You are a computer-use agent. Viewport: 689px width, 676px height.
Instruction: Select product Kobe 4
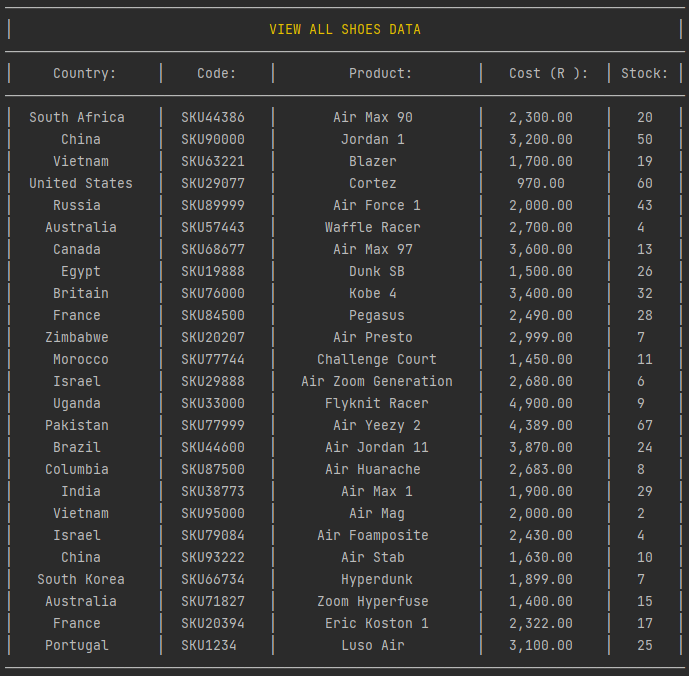(x=373, y=293)
